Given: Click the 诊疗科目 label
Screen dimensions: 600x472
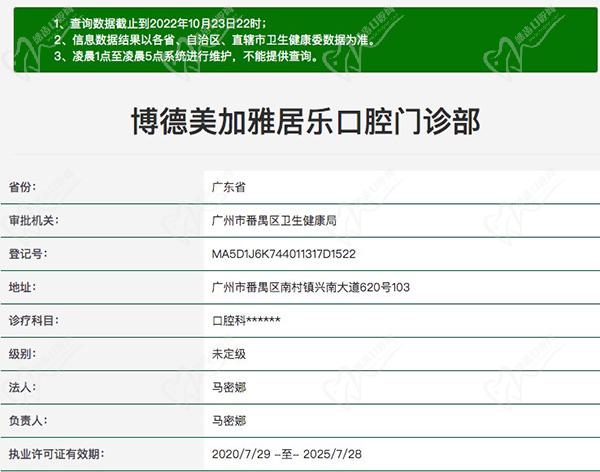Looking at the screenshot, I should coord(34,321).
